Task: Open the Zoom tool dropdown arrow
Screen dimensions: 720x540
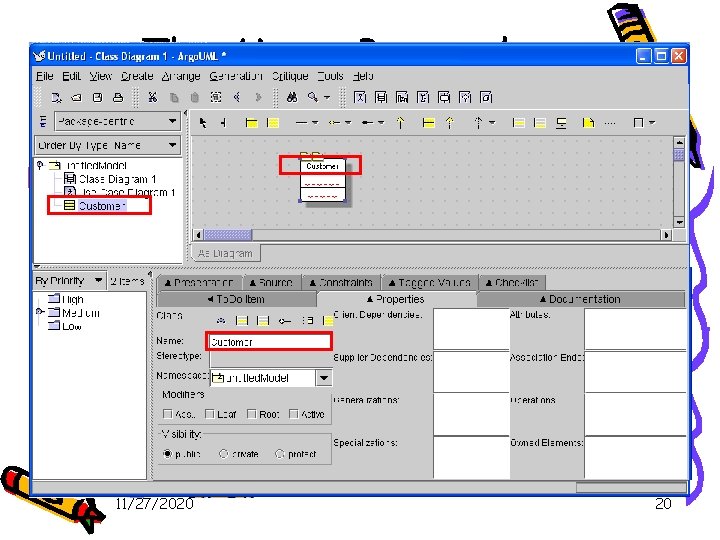Action: tap(327, 97)
